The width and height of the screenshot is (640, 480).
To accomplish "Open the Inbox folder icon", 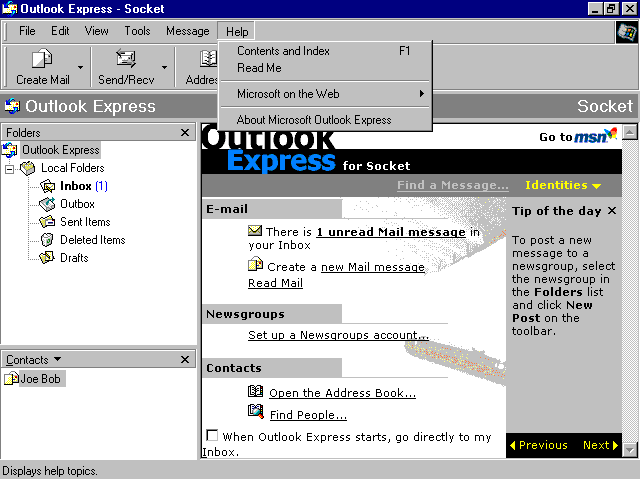I will (48, 186).
